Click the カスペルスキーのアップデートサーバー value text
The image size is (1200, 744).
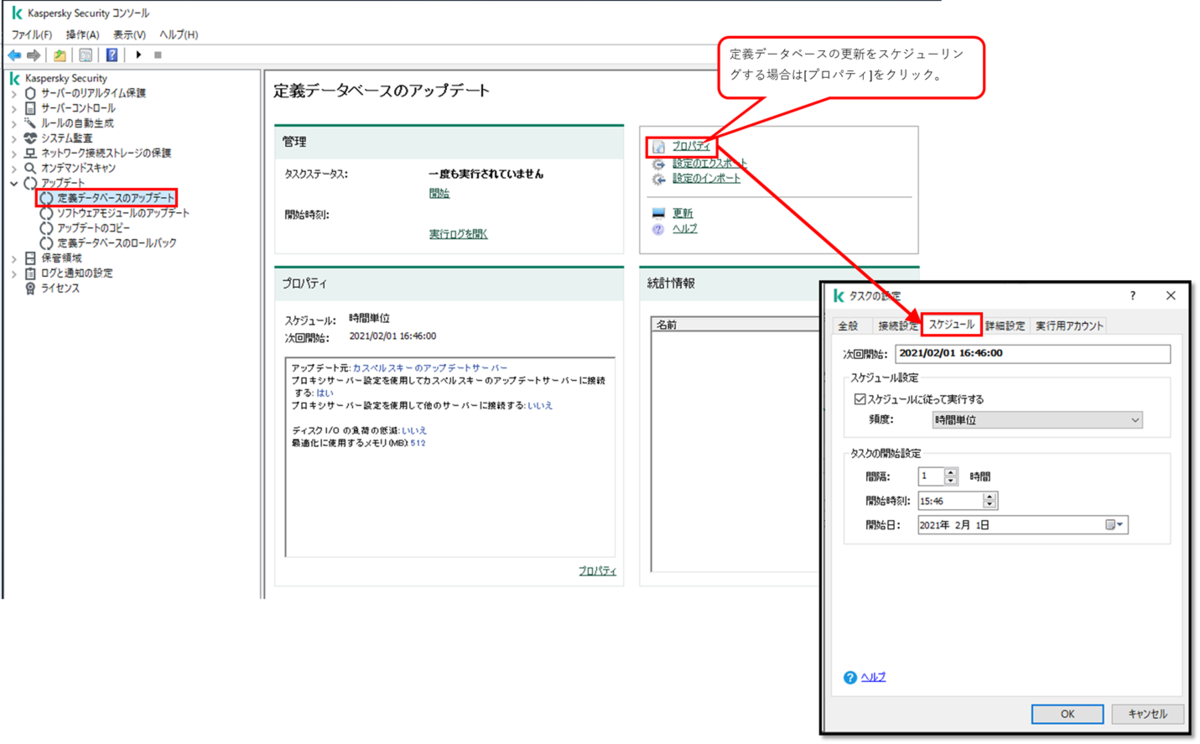pos(430,368)
